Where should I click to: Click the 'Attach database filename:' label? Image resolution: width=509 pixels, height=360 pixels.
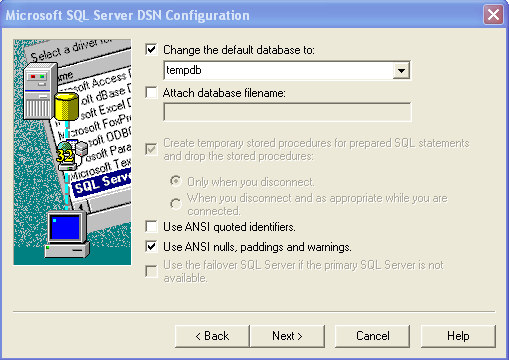[x=224, y=93]
